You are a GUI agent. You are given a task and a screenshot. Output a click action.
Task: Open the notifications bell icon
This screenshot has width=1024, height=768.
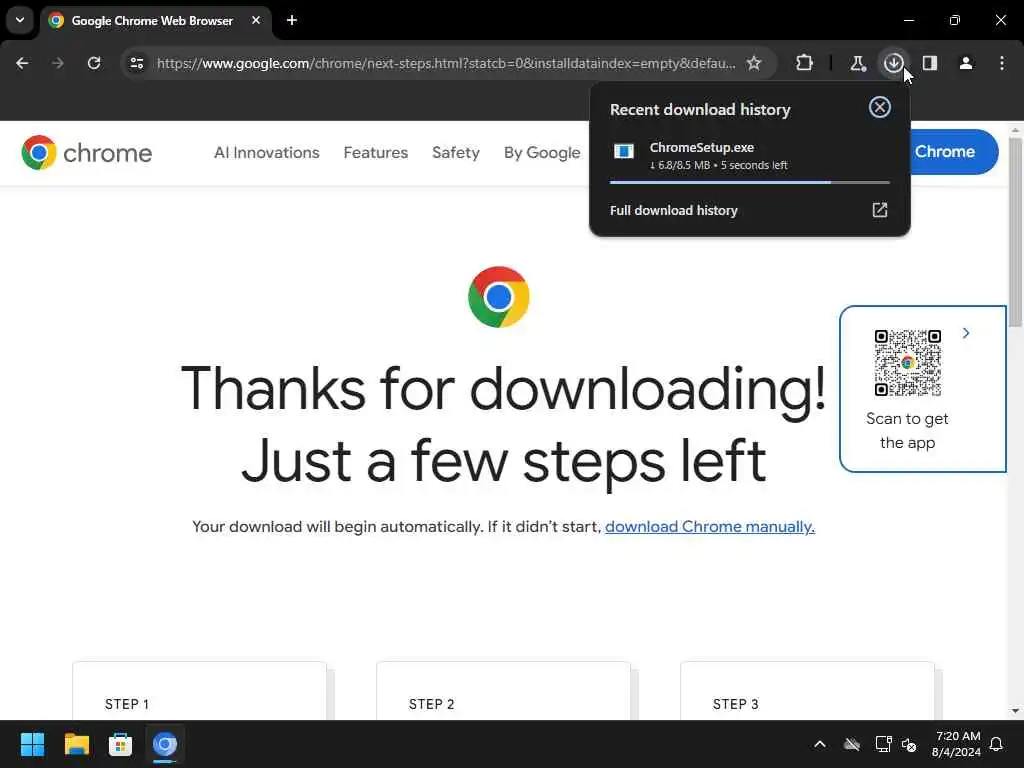tap(997, 744)
